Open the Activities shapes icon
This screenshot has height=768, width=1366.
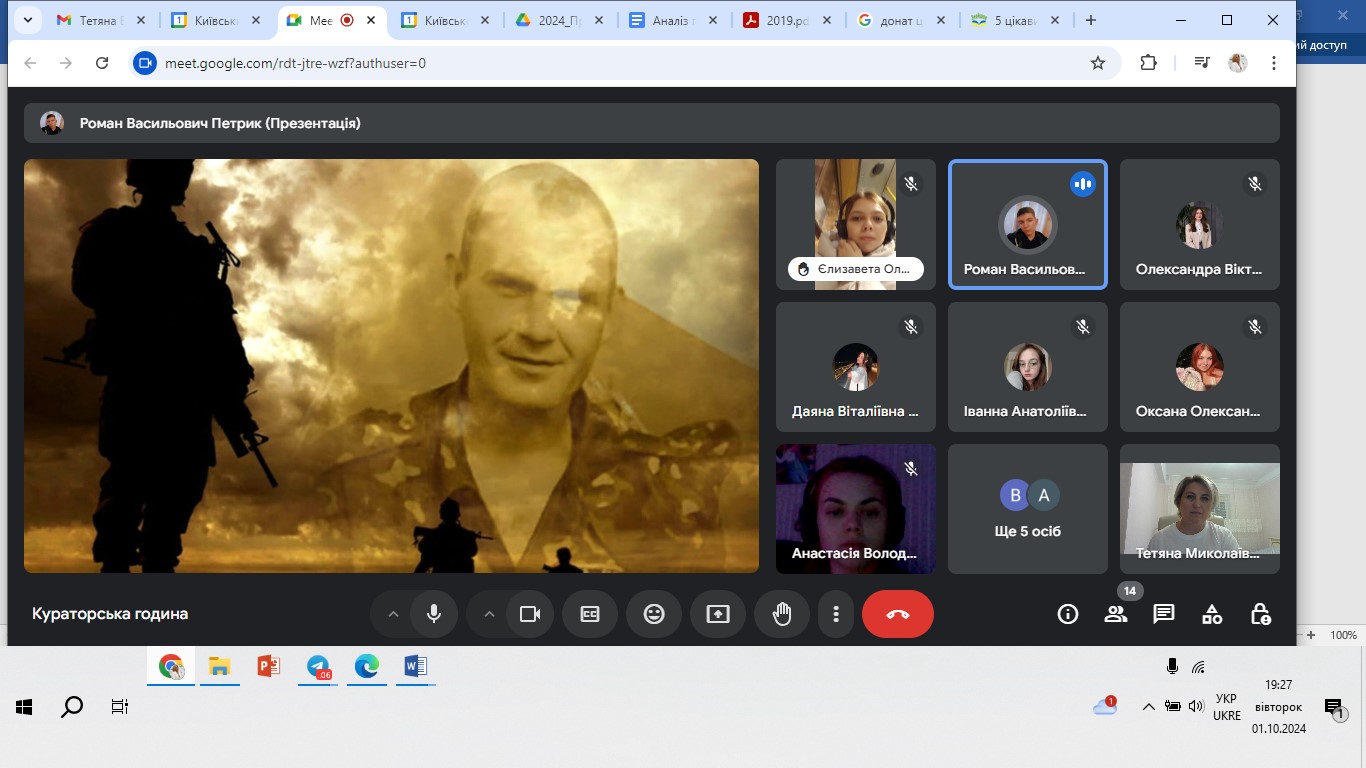pos(1211,614)
